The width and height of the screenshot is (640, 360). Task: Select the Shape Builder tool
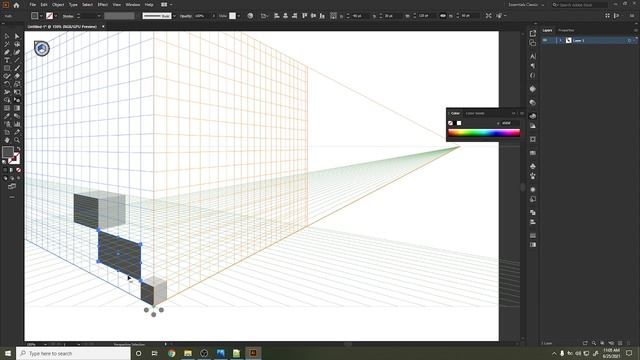[7, 100]
